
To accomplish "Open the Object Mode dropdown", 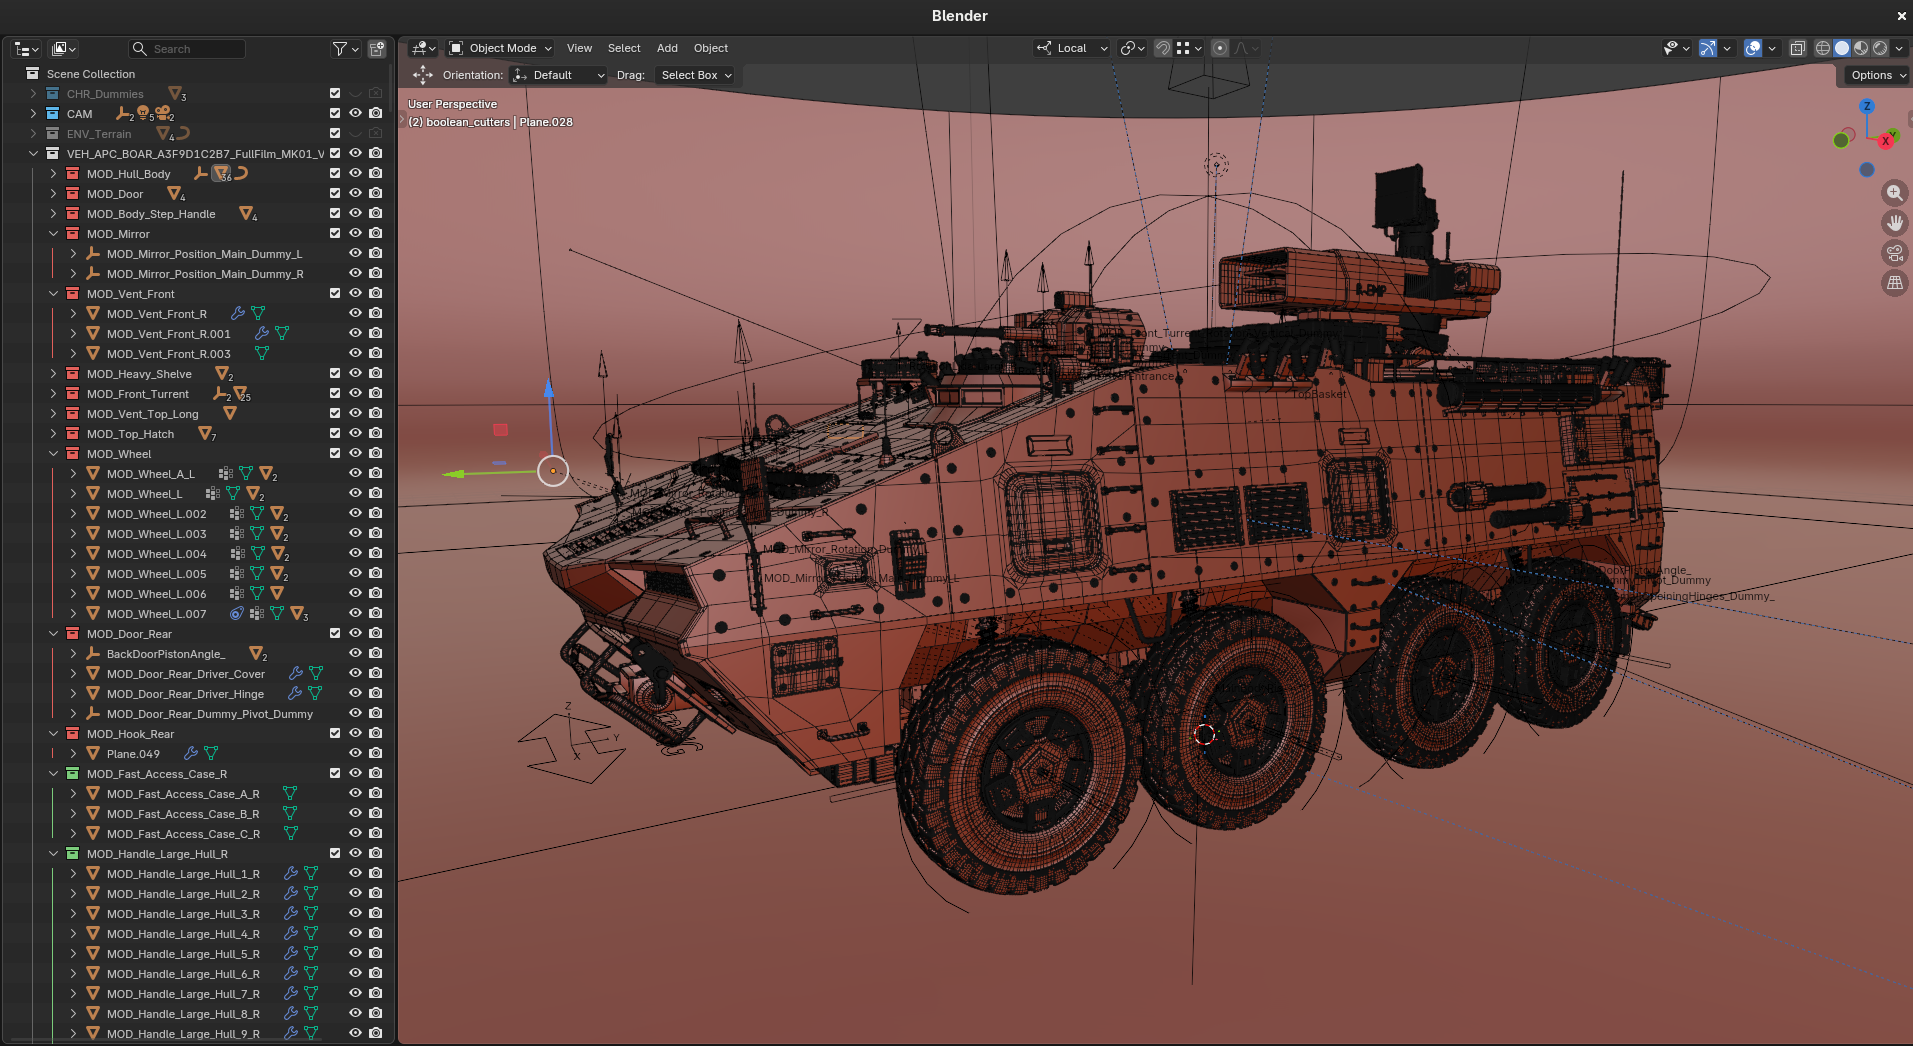I will [500, 48].
